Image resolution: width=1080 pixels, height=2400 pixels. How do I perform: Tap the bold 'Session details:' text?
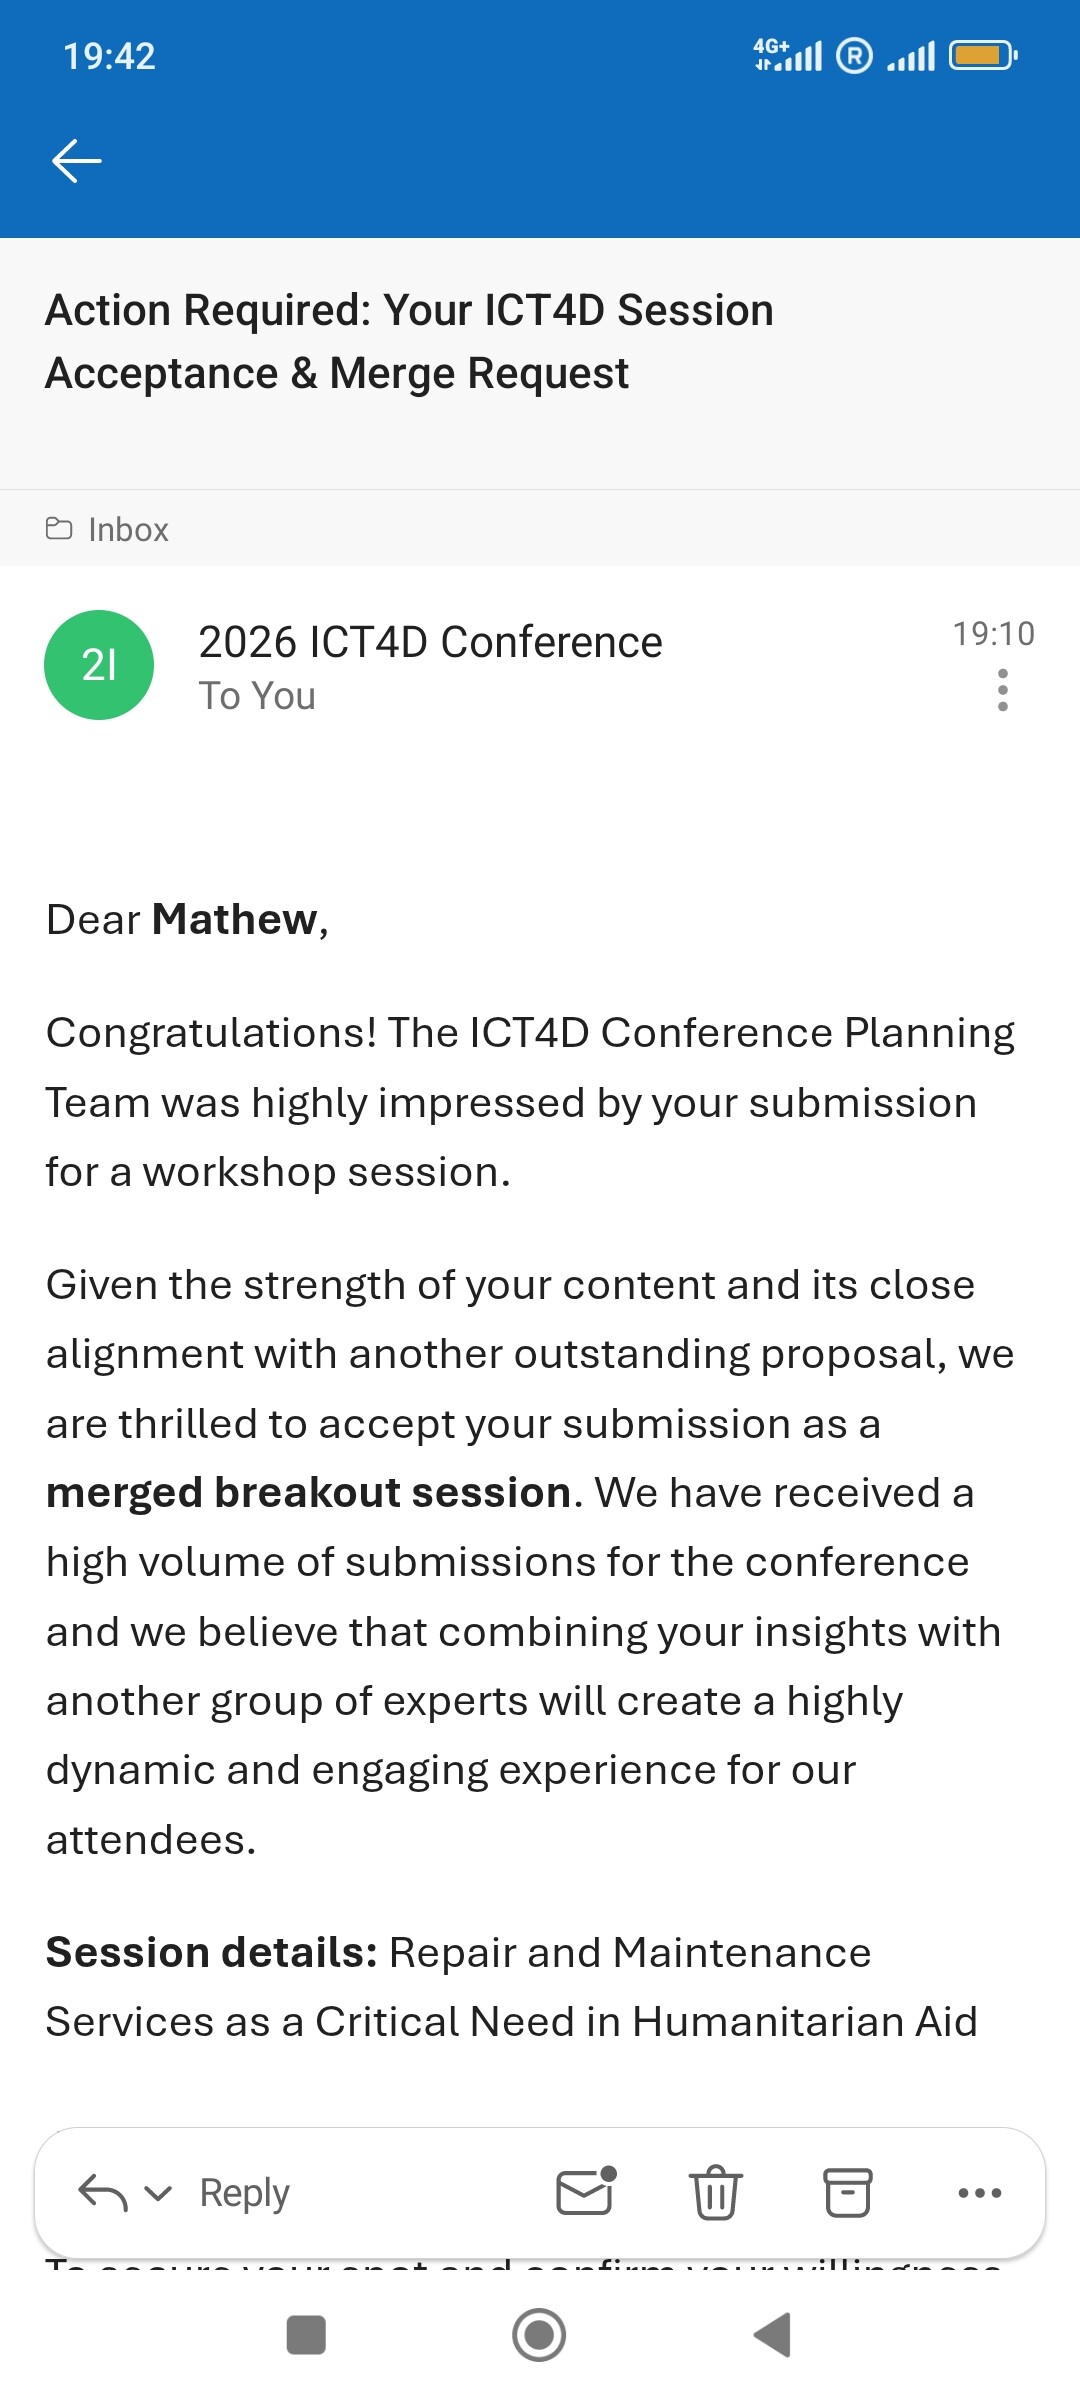pyautogui.click(x=212, y=1952)
